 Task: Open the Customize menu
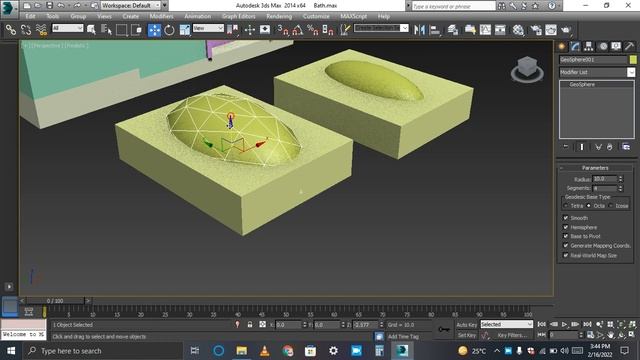[316, 16]
